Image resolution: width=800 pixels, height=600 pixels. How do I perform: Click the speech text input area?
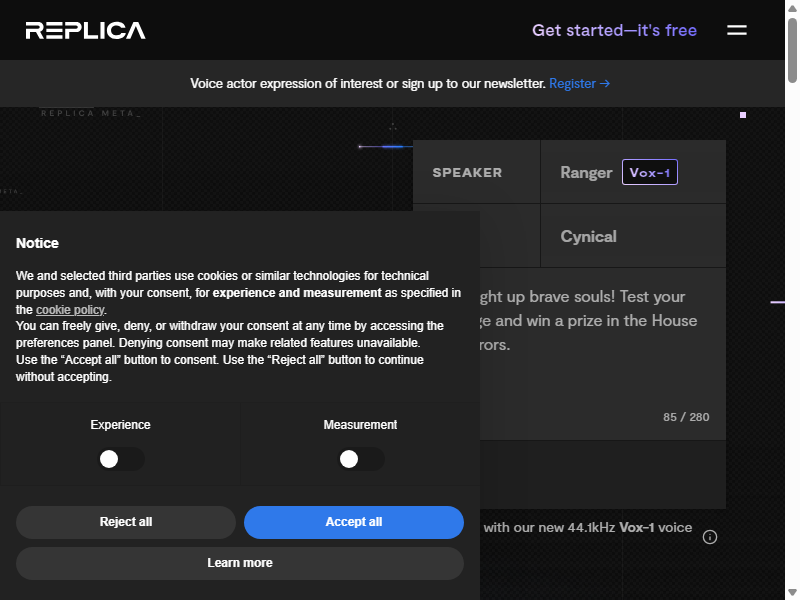coord(602,354)
